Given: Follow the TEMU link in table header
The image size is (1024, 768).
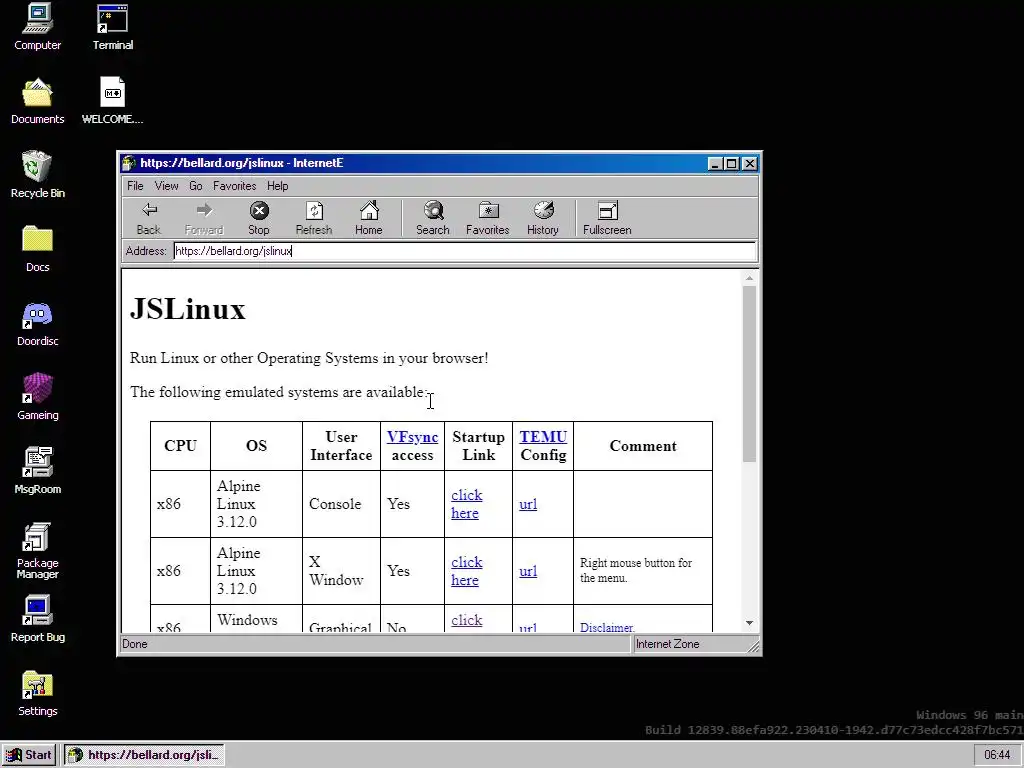Looking at the screenshot, I should pos(543,437).
